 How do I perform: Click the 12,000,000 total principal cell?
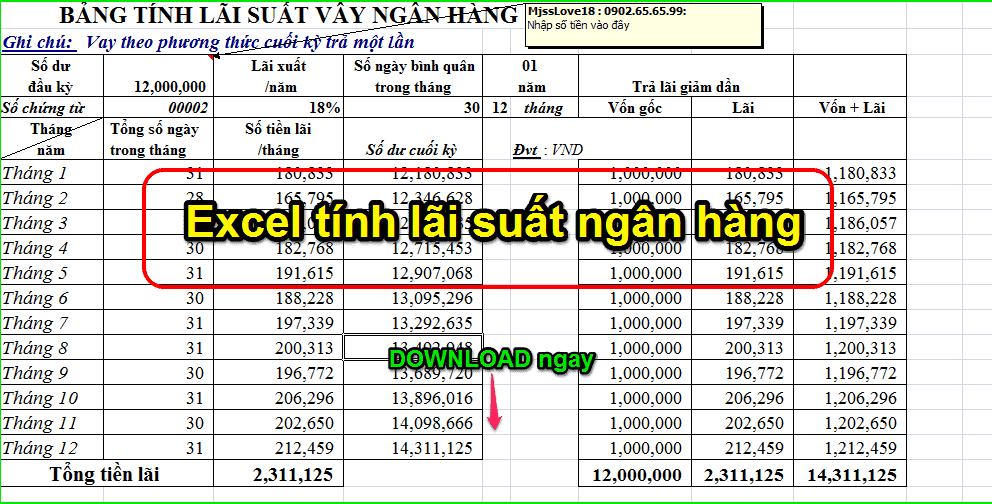[638, 475]
